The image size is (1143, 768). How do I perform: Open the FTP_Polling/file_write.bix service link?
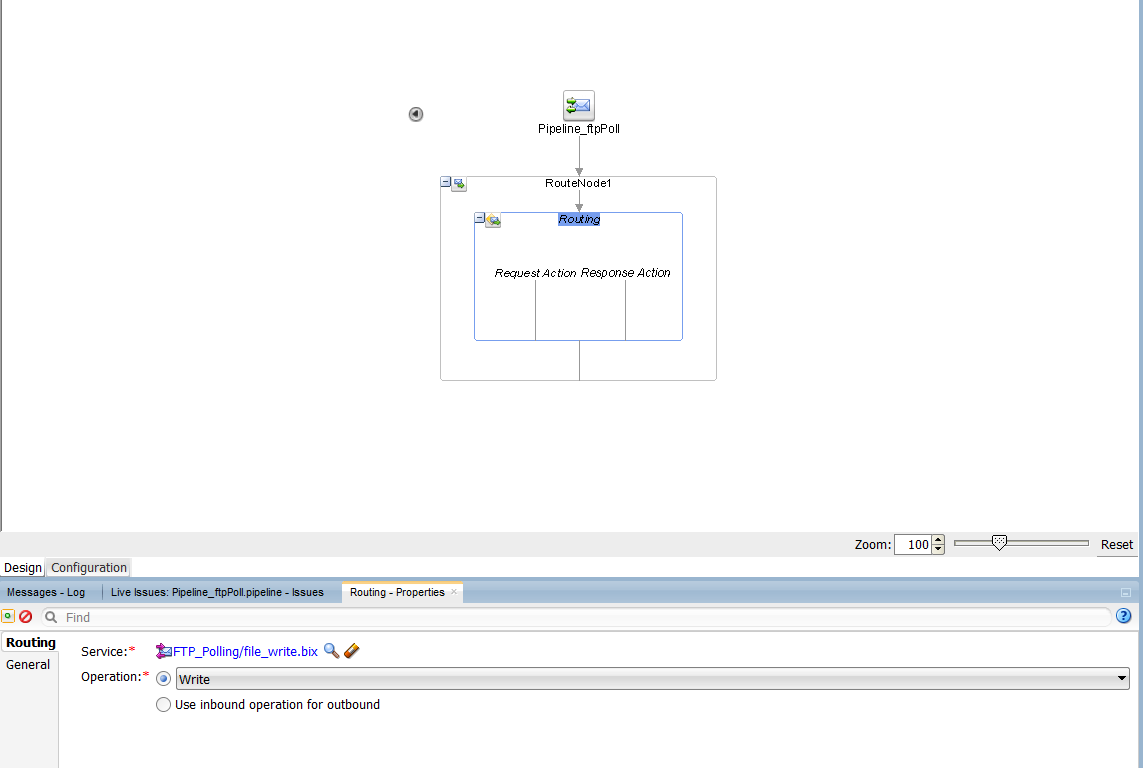tap(245, 651)
